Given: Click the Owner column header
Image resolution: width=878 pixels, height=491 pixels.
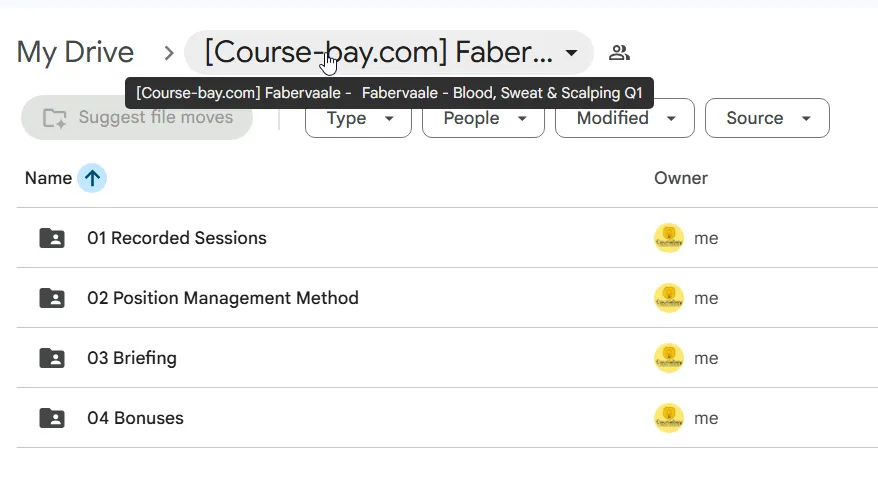Looking at the screenshot, I should [681, 178].
